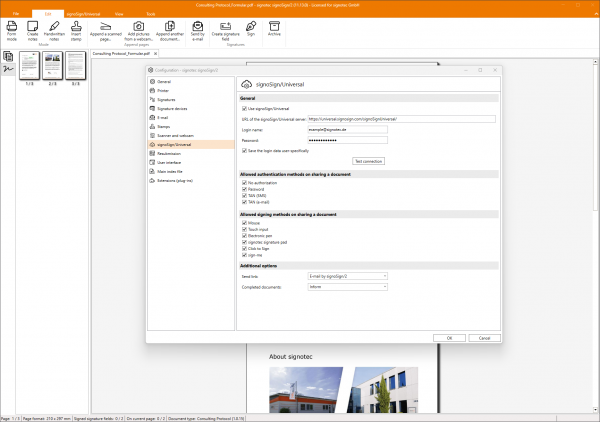Open signoSign/Universal ribbon tab

click(x=83, y=14)
